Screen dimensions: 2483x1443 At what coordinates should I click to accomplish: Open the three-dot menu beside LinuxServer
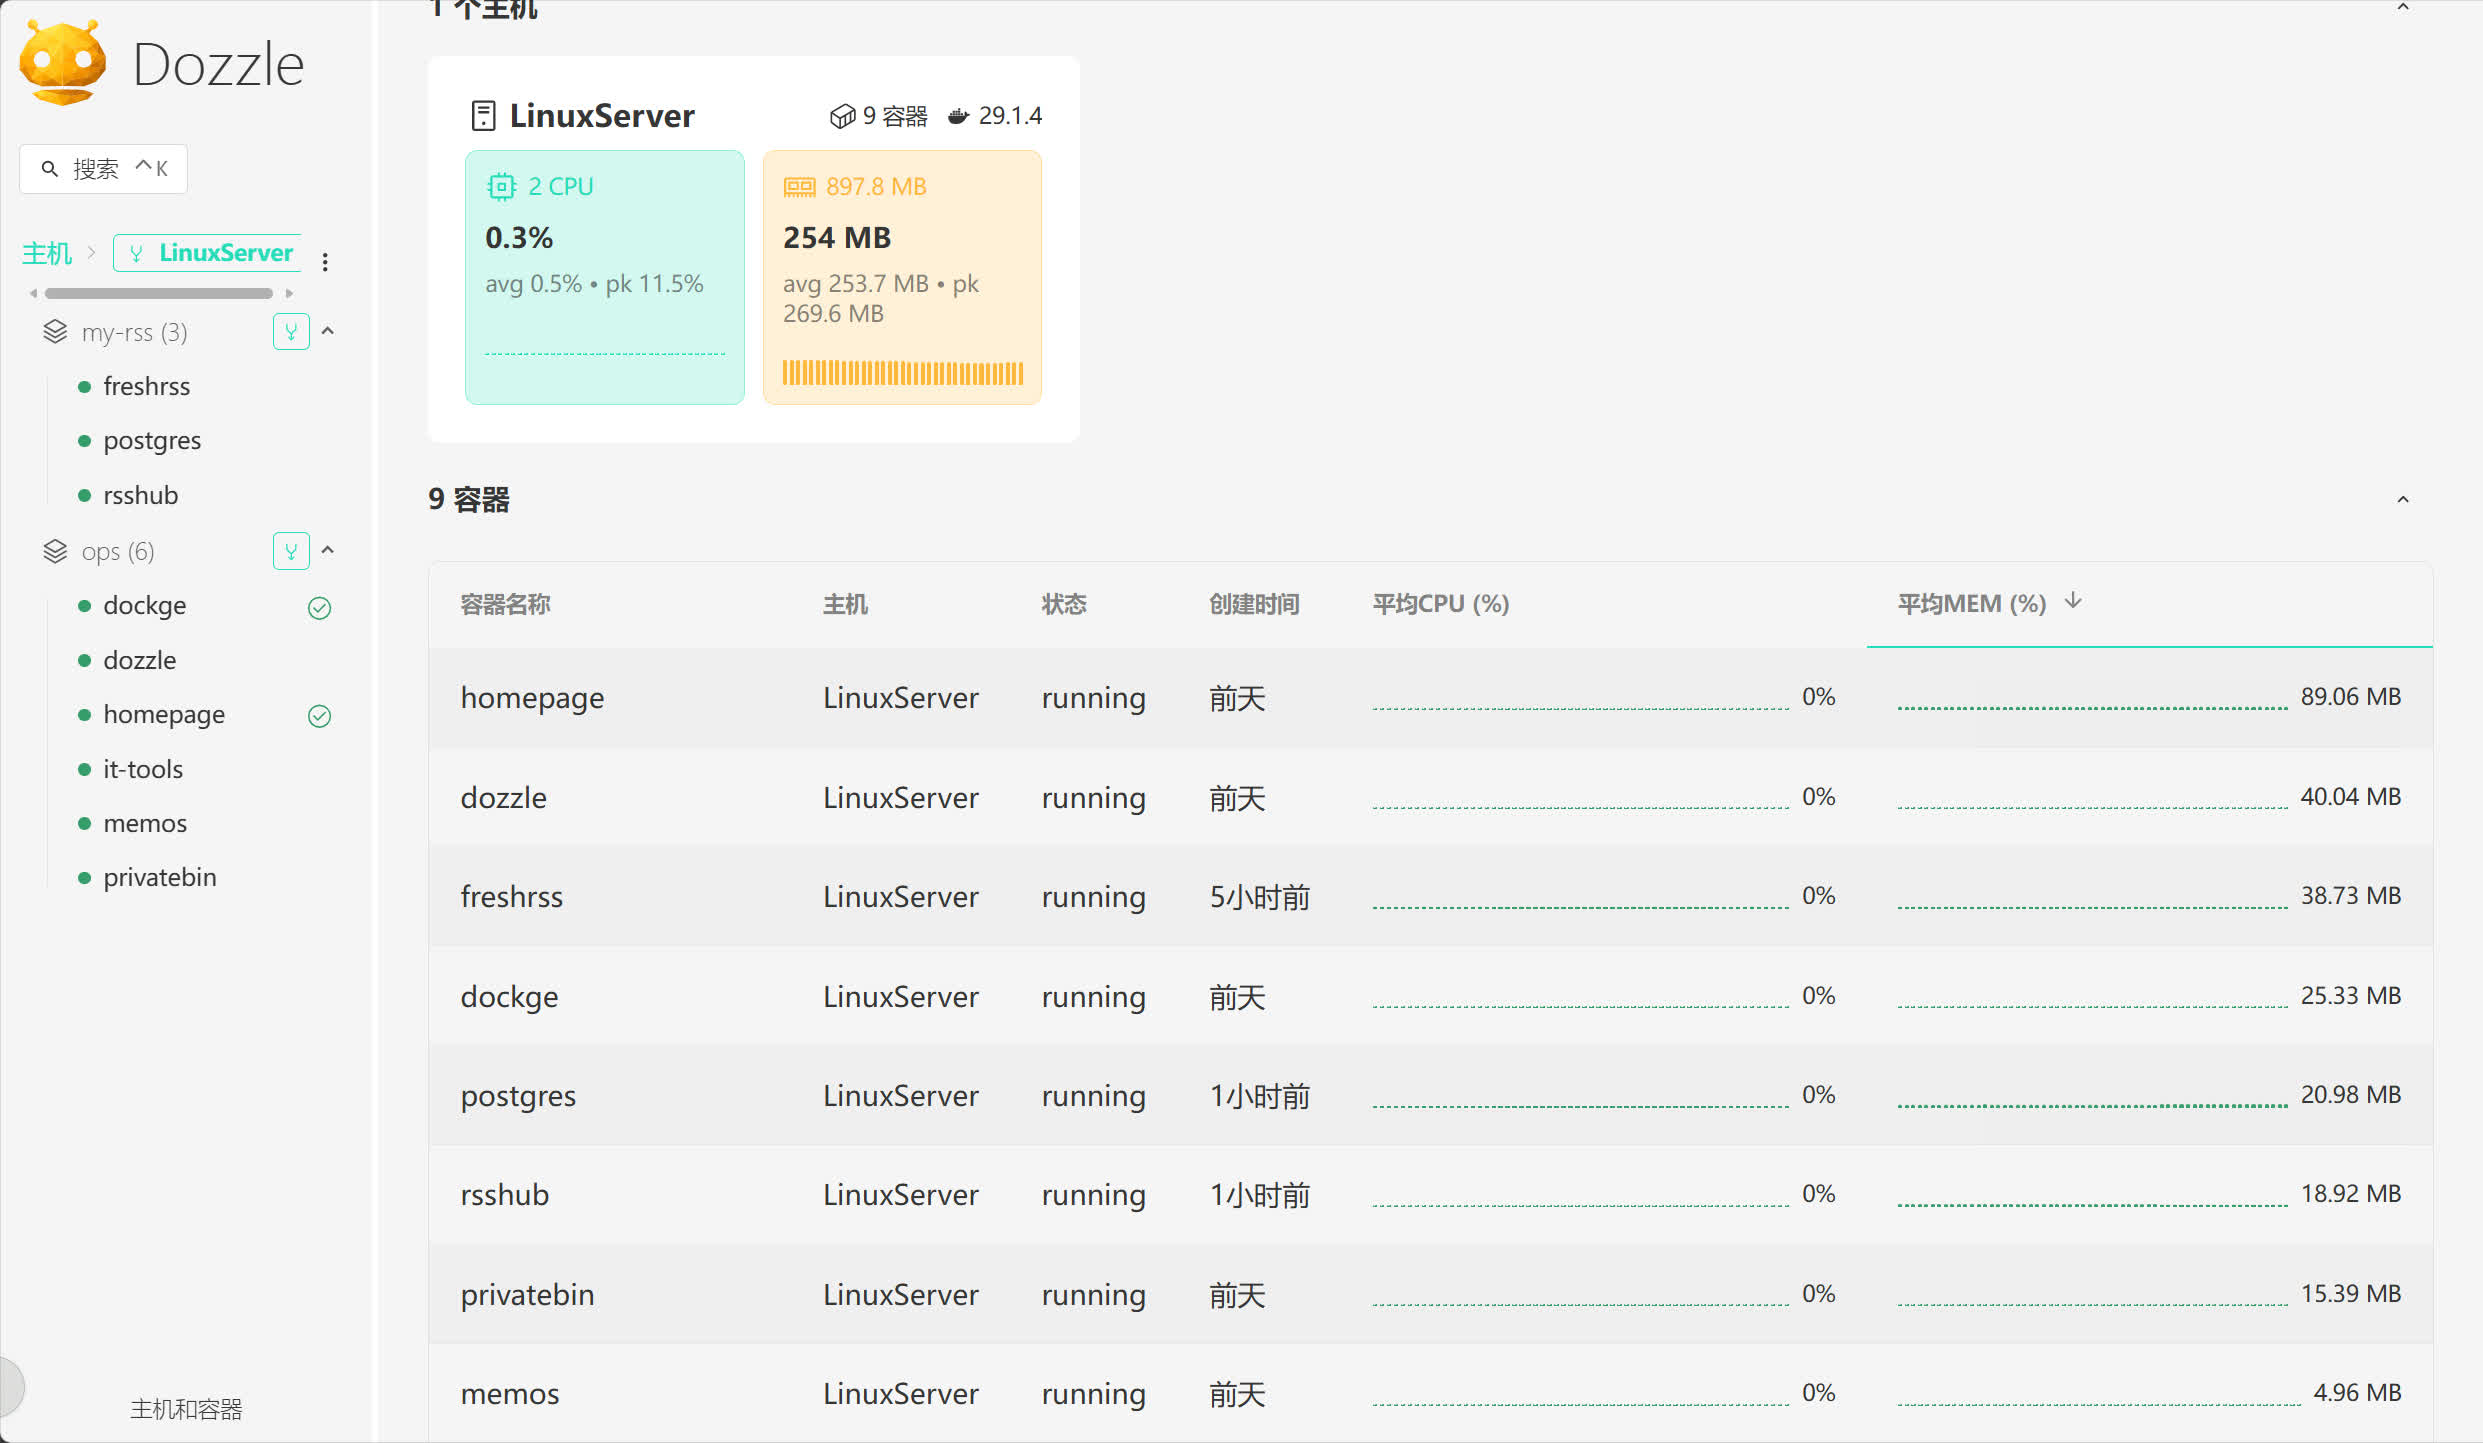tap(325, 262)
